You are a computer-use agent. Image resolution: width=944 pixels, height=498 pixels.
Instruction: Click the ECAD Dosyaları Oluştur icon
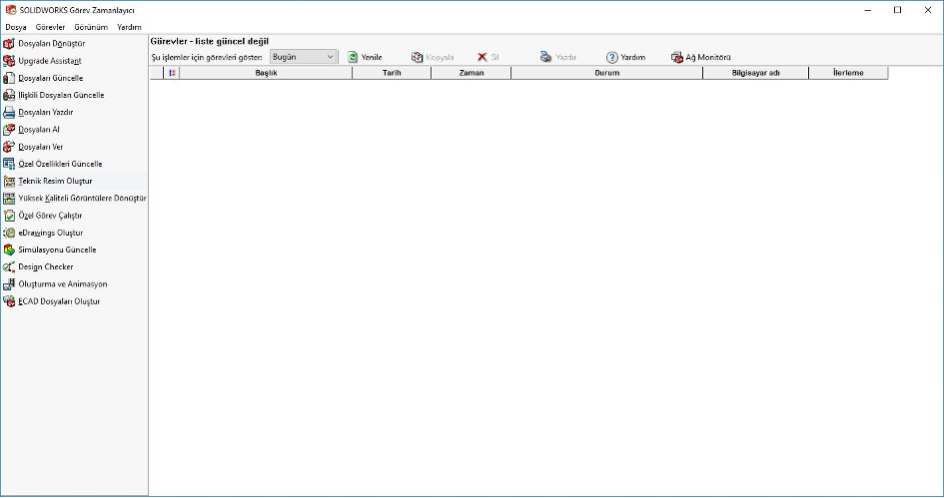pyautogui.click(x=9, y=301)
